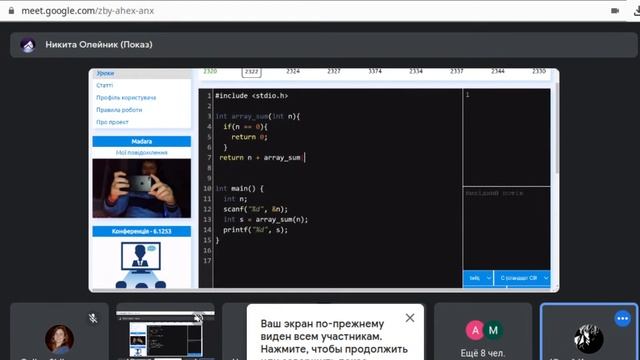The image size is (640, 360).
Task: Select task number 2324
Action: [x=293, y=71]
